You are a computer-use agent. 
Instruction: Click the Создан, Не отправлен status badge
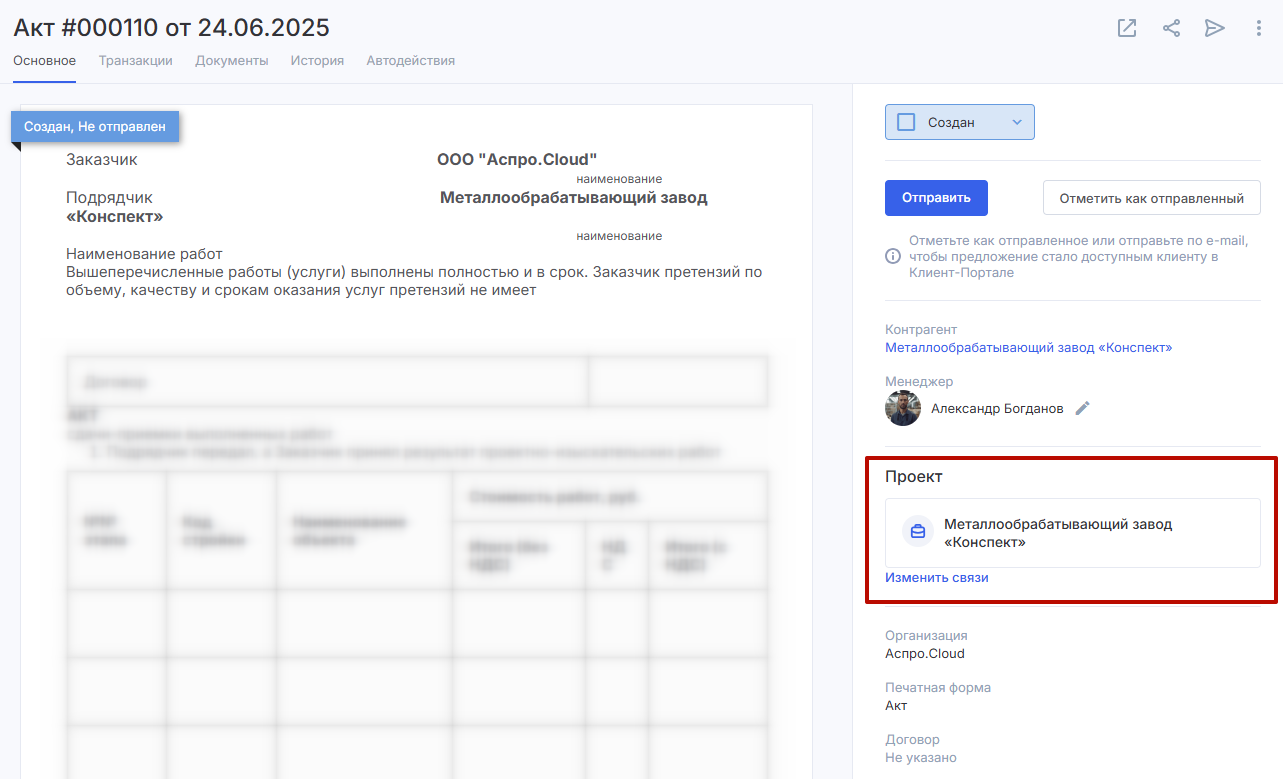[95, 127]
